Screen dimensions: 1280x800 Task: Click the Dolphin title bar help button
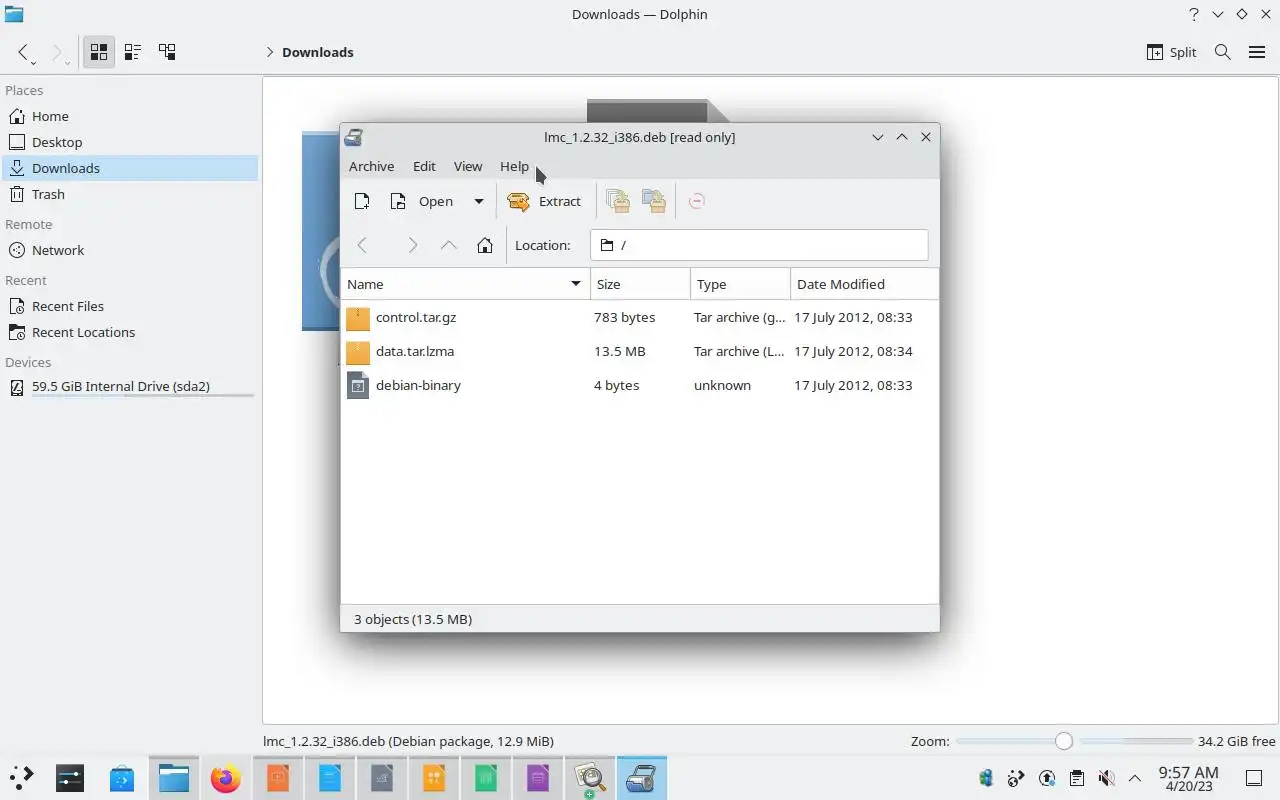(x=1193, y=14)
